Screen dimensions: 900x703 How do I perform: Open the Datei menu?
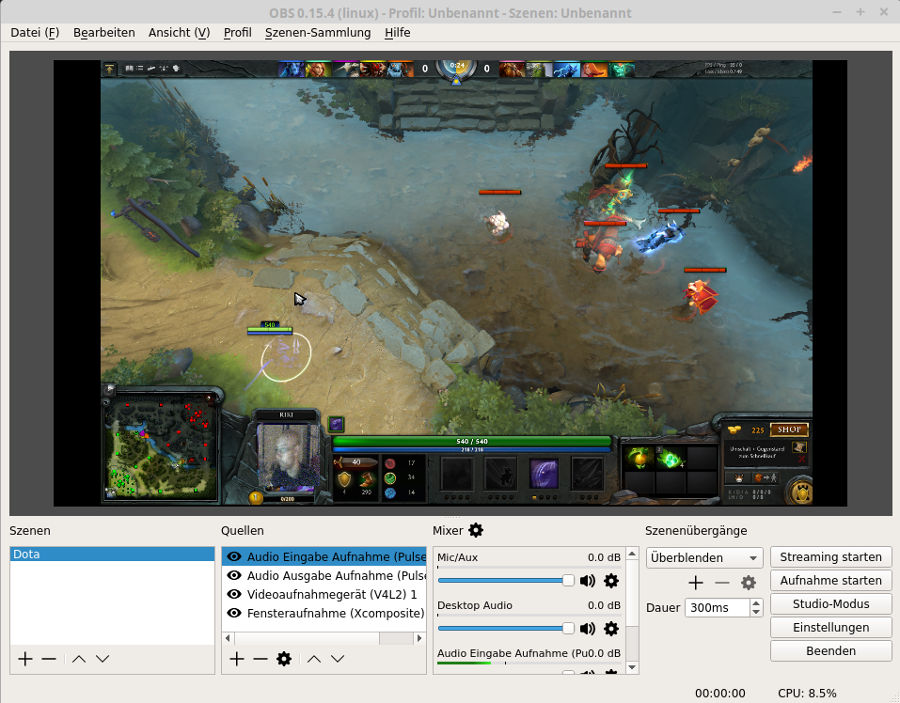[35, 33]
